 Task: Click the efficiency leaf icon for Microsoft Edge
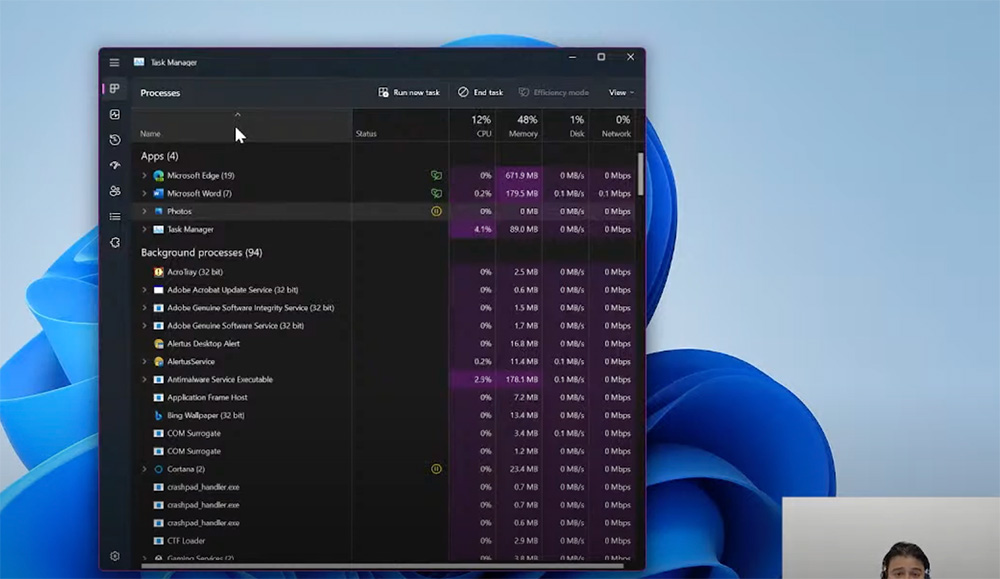point(436,175)
